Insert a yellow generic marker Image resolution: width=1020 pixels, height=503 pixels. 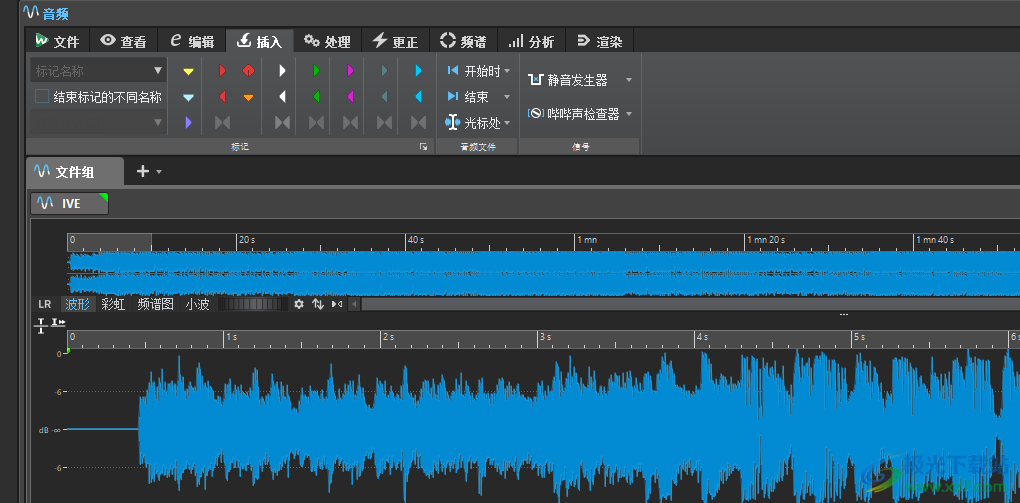pos(188,72)
